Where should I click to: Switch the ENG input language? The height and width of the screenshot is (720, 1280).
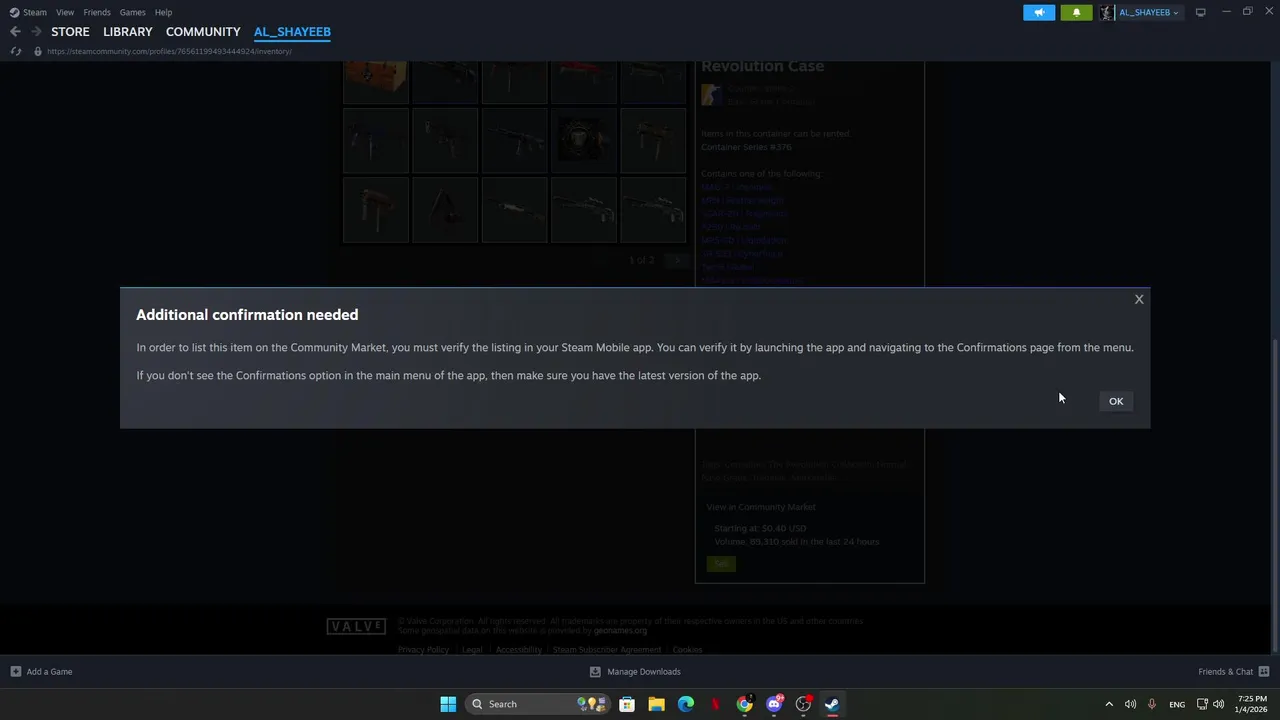1177,704
